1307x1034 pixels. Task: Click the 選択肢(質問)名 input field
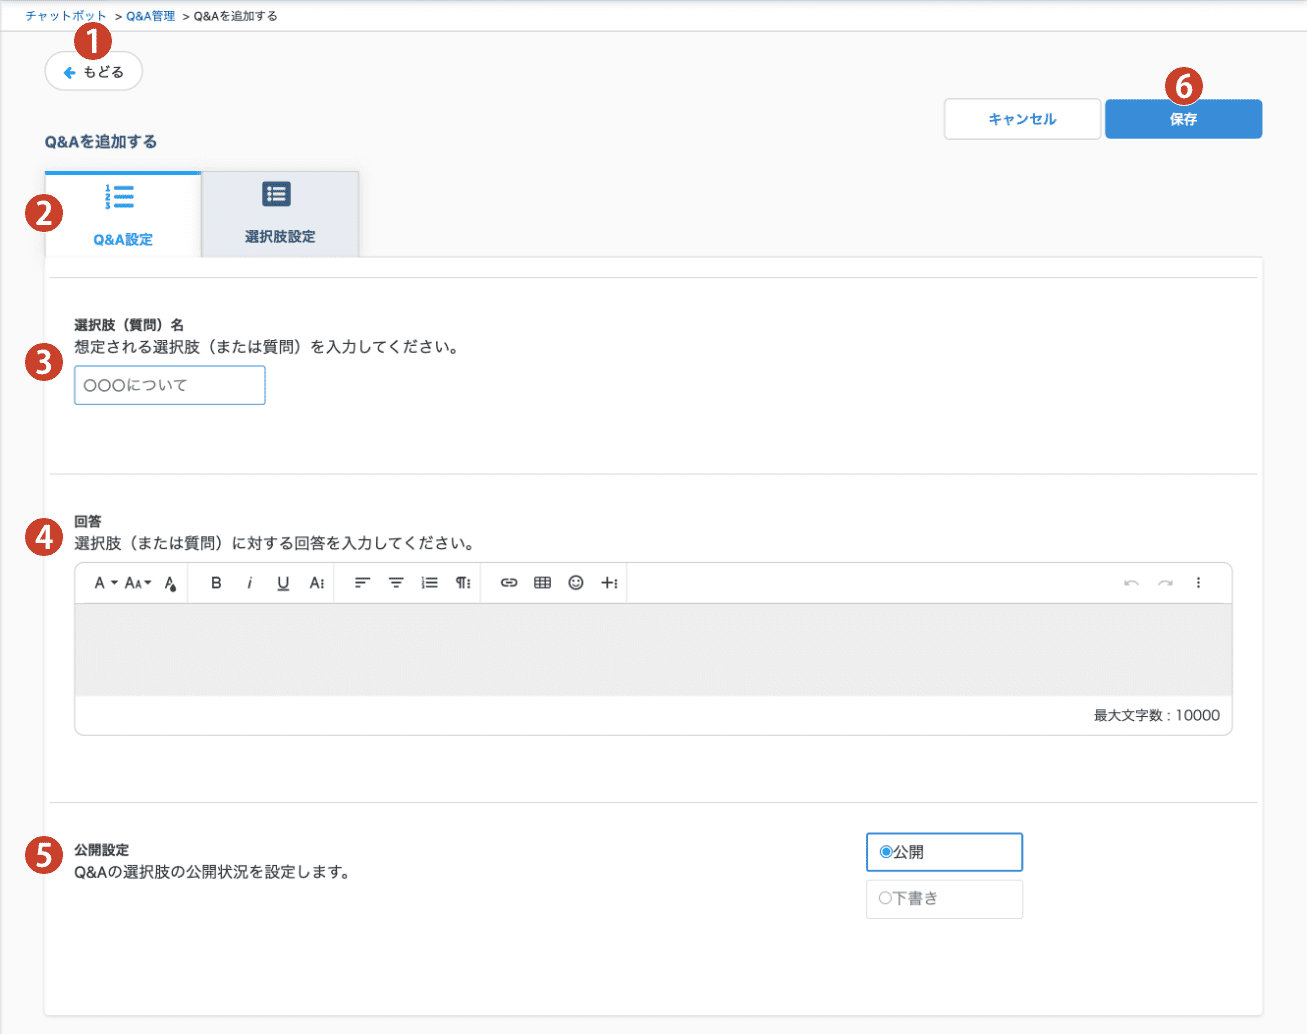170,385
